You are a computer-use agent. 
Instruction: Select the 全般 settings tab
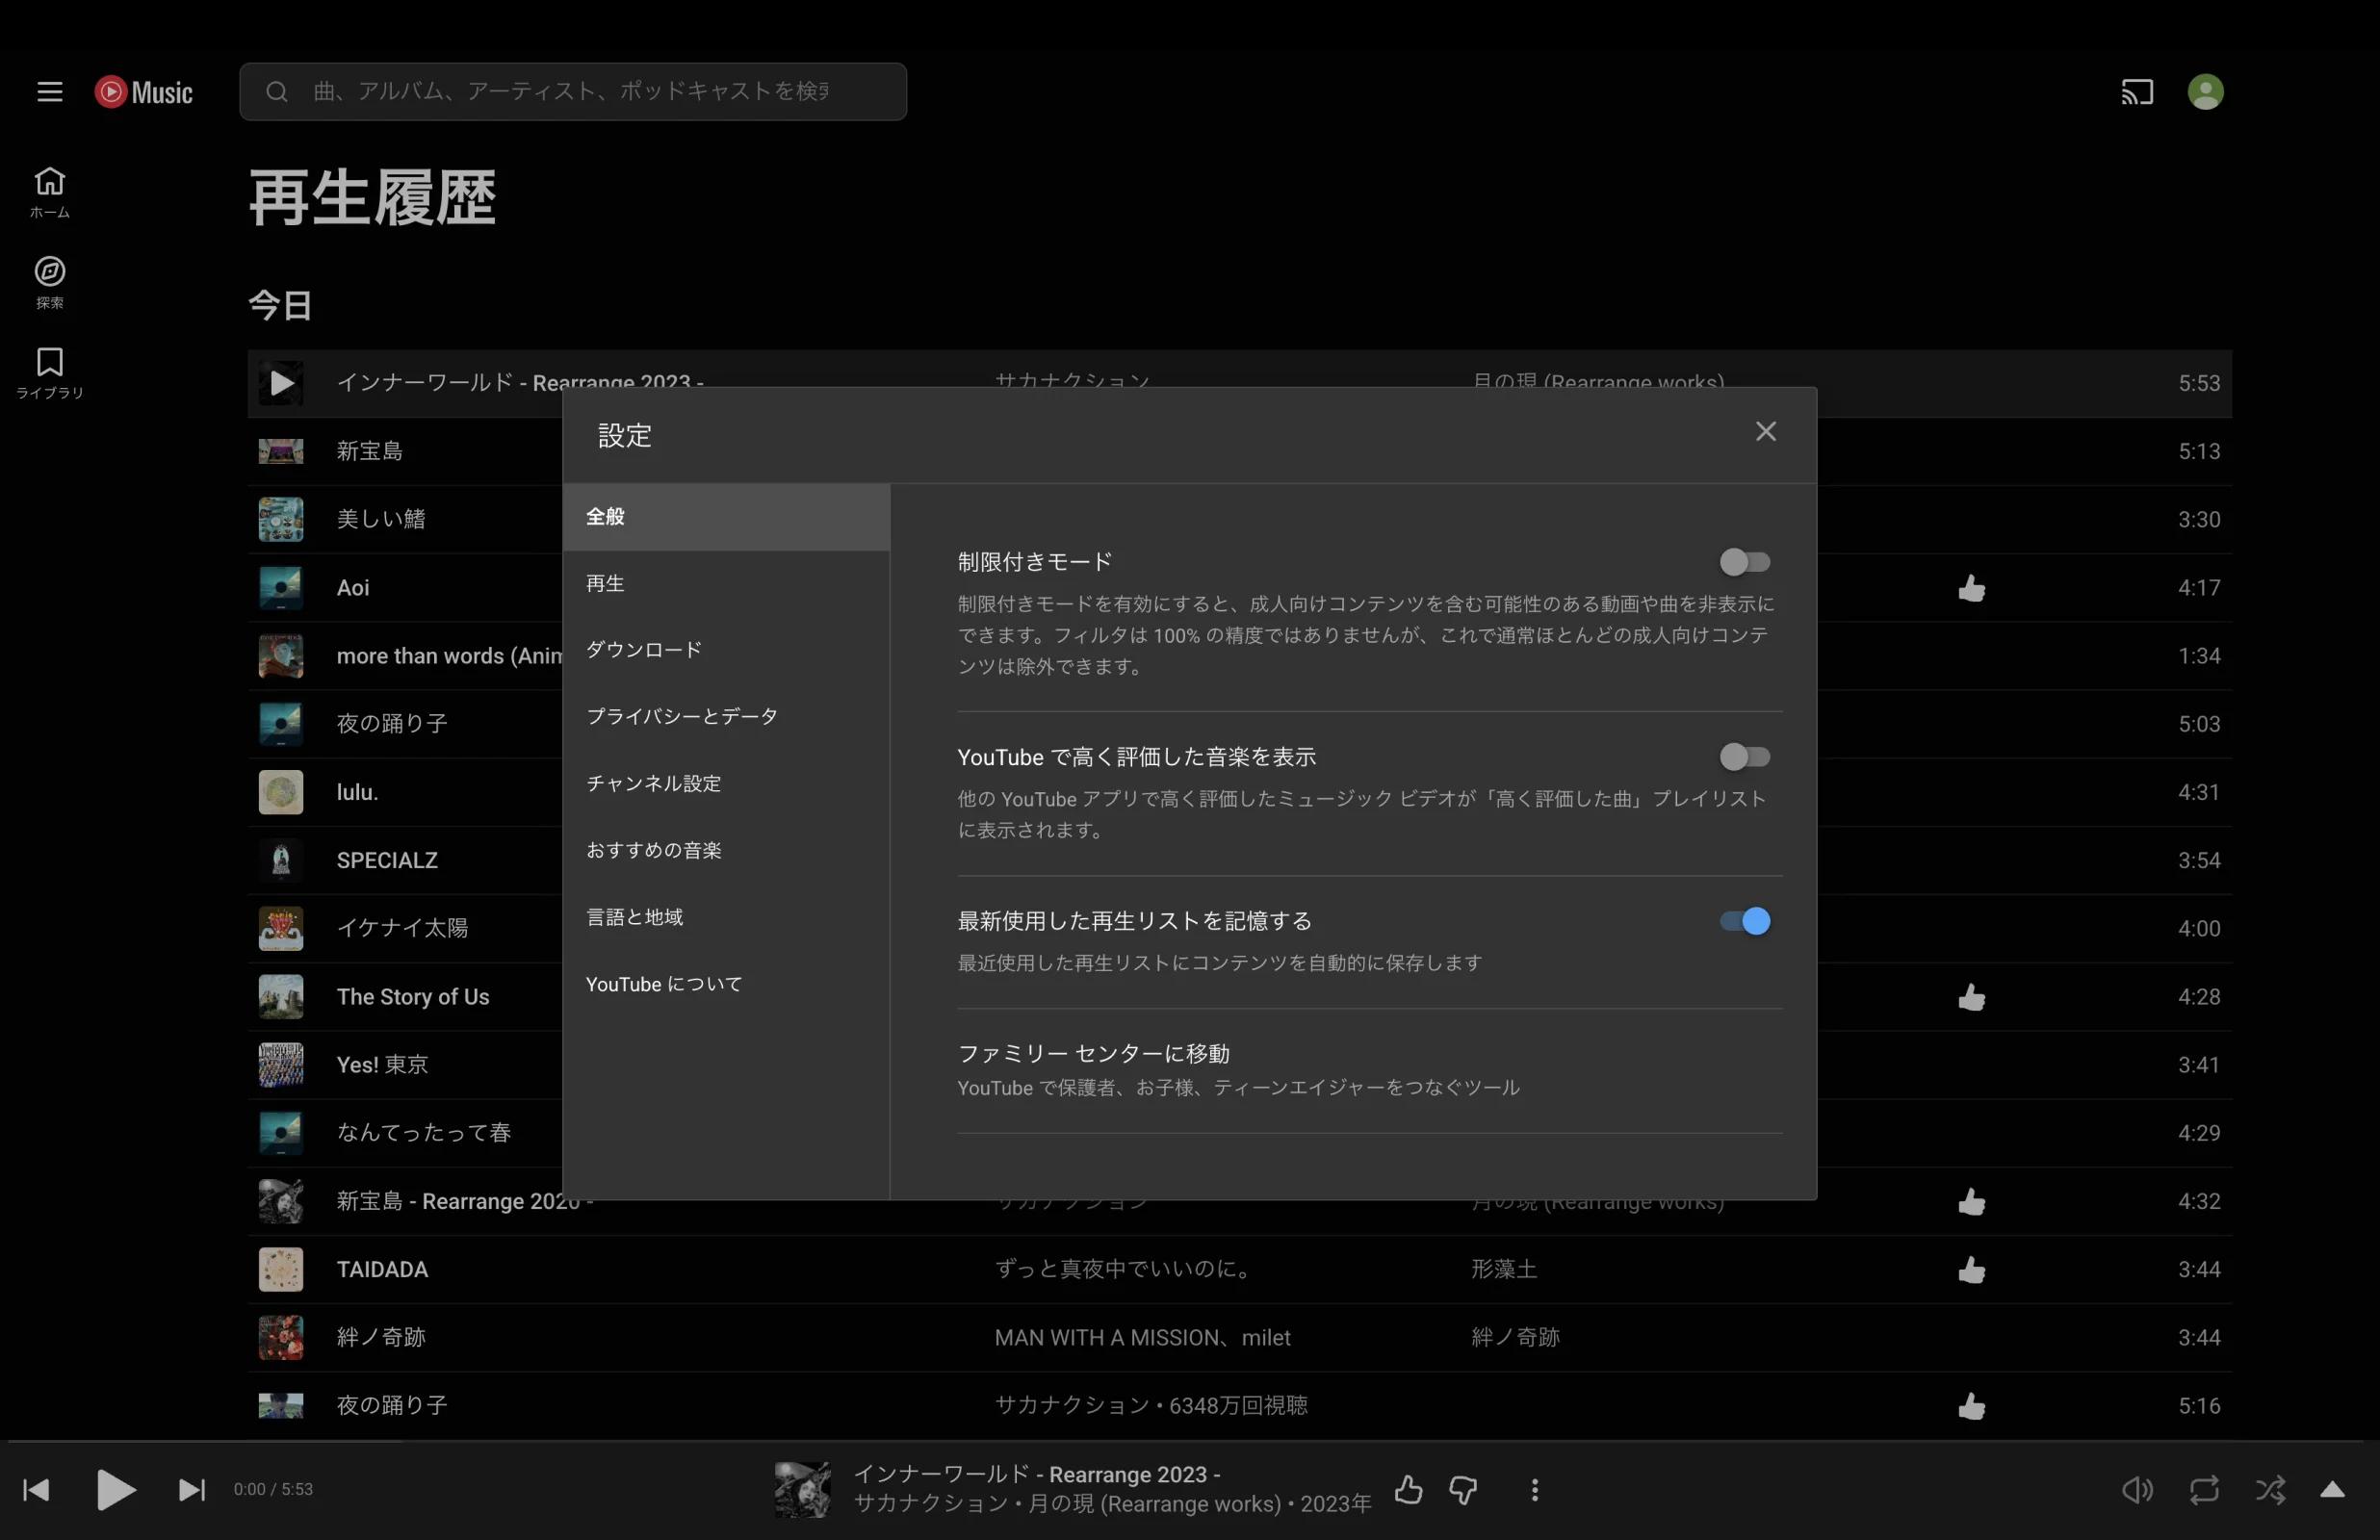pos(726,517)
